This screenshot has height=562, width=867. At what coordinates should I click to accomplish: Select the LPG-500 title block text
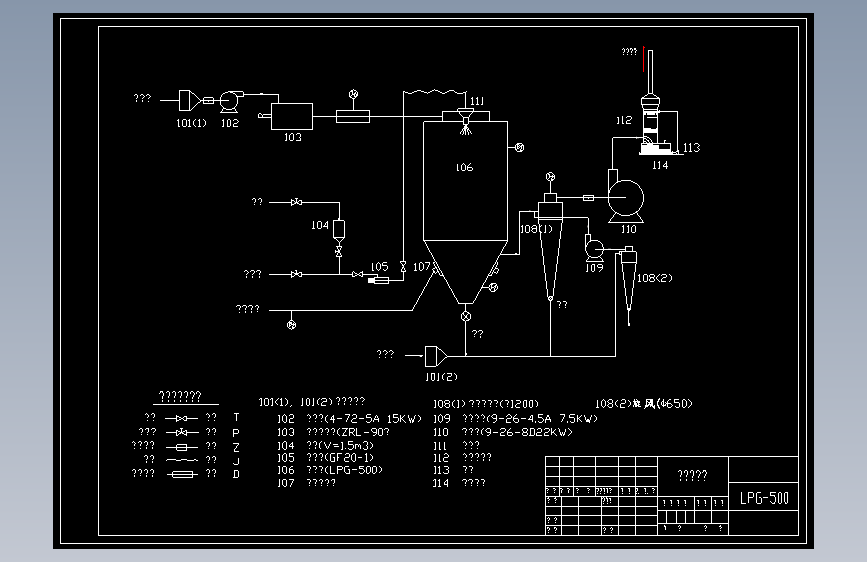pos(764,498)
